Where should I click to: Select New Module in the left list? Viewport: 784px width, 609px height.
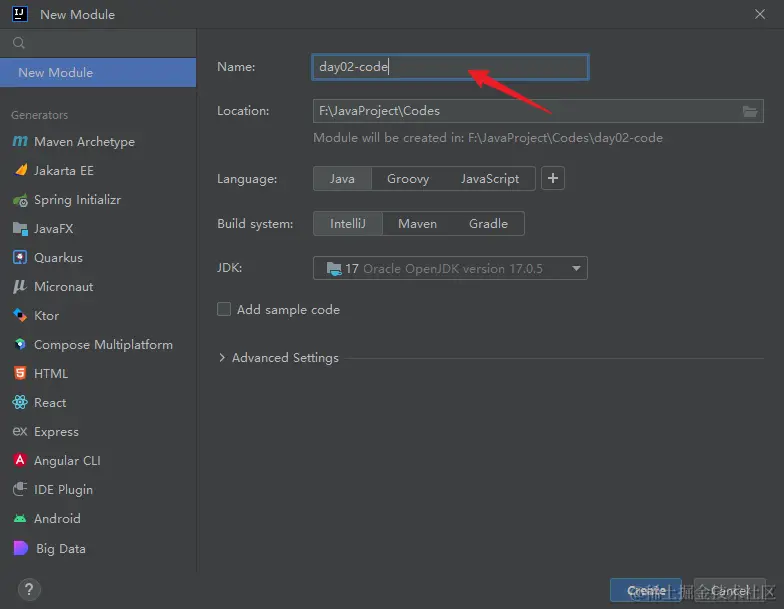point(98,72)
